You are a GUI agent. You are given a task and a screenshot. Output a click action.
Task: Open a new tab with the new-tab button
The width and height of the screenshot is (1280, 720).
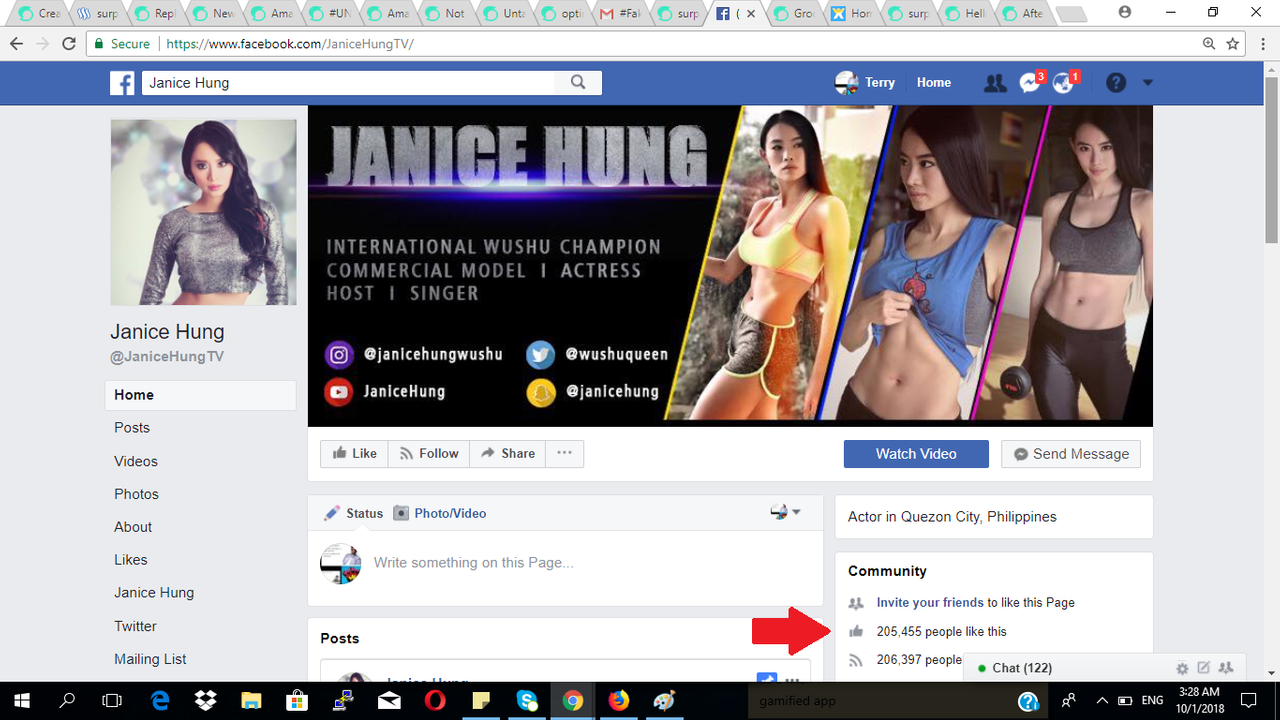pos(1071,14)
